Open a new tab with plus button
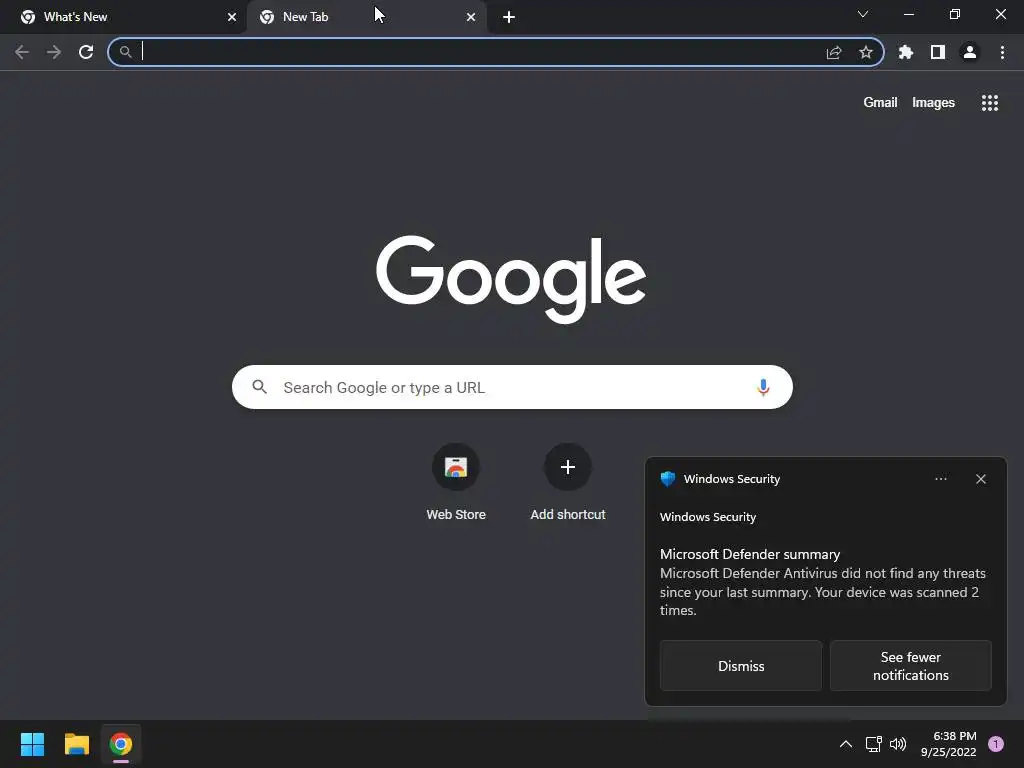Screen dimensions: 1024x768 pos(509,17)
